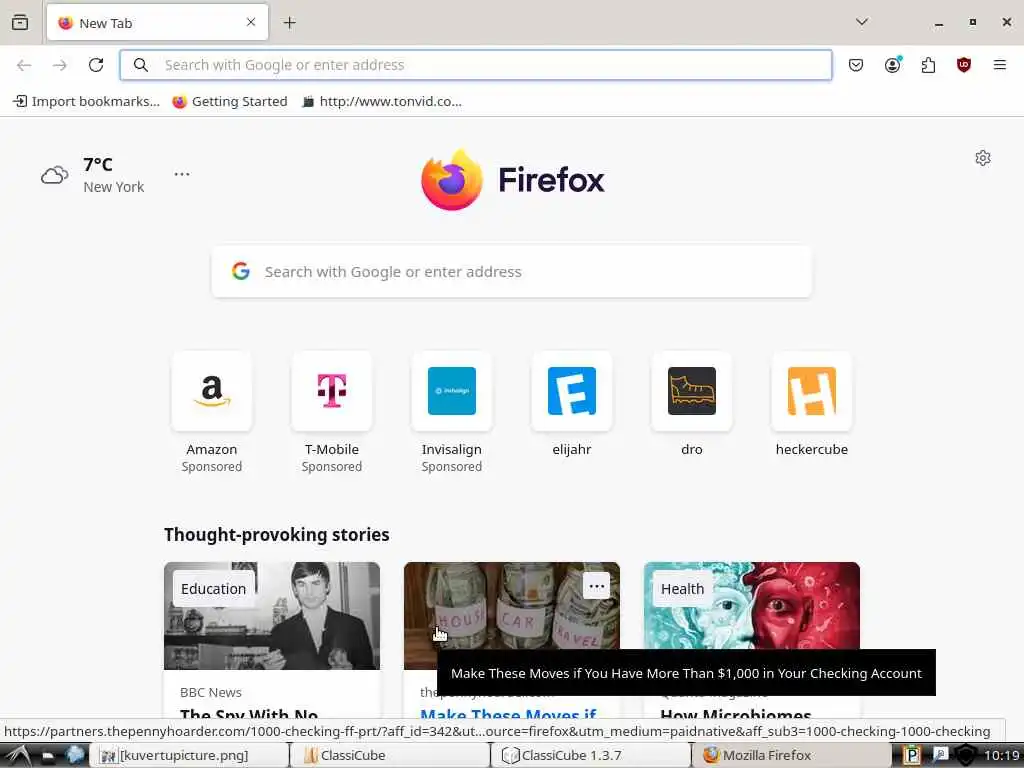
Task: Click the magnifier icon in the address bar
Action: pos(140,65)
